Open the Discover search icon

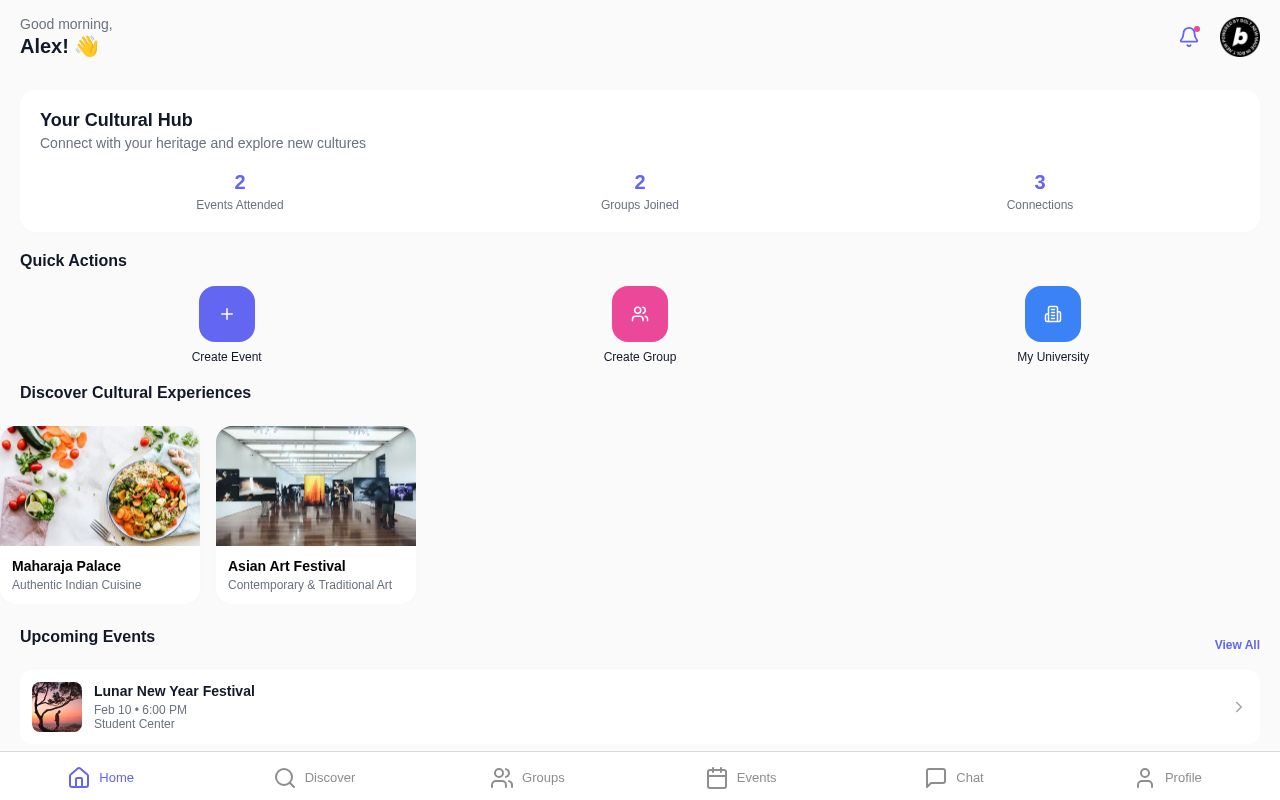pyautogui.click(x=285, y=777)
